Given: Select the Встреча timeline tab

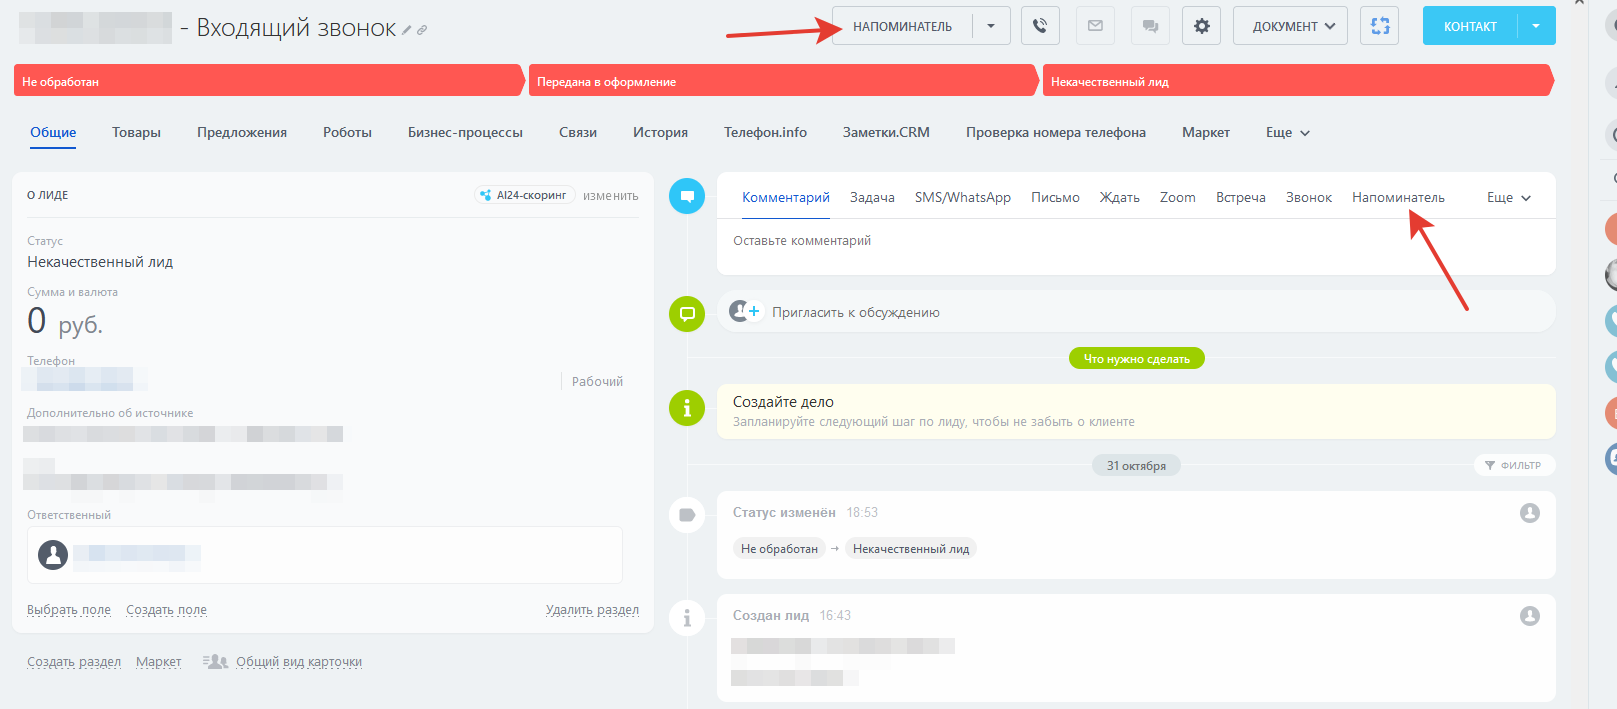Looking at the screenshot, I should (1241, 197).
